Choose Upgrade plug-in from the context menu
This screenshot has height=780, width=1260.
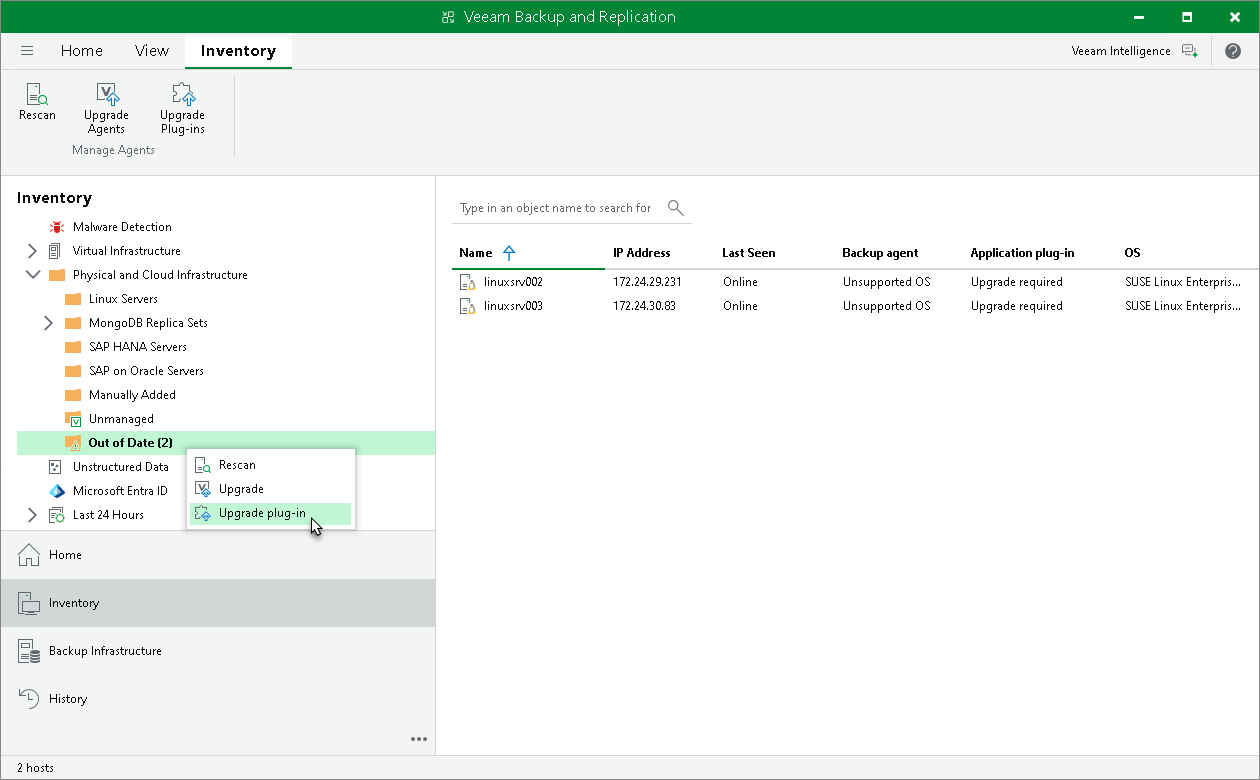click(x=262, y=513)
